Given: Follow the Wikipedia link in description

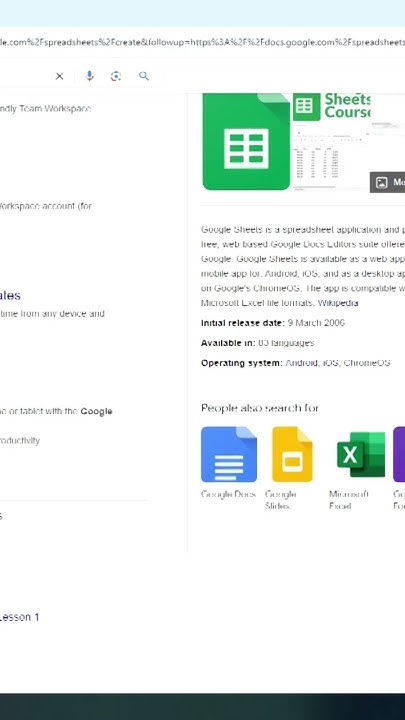Looking at the screenshot, I should click(x=338, y=303).
